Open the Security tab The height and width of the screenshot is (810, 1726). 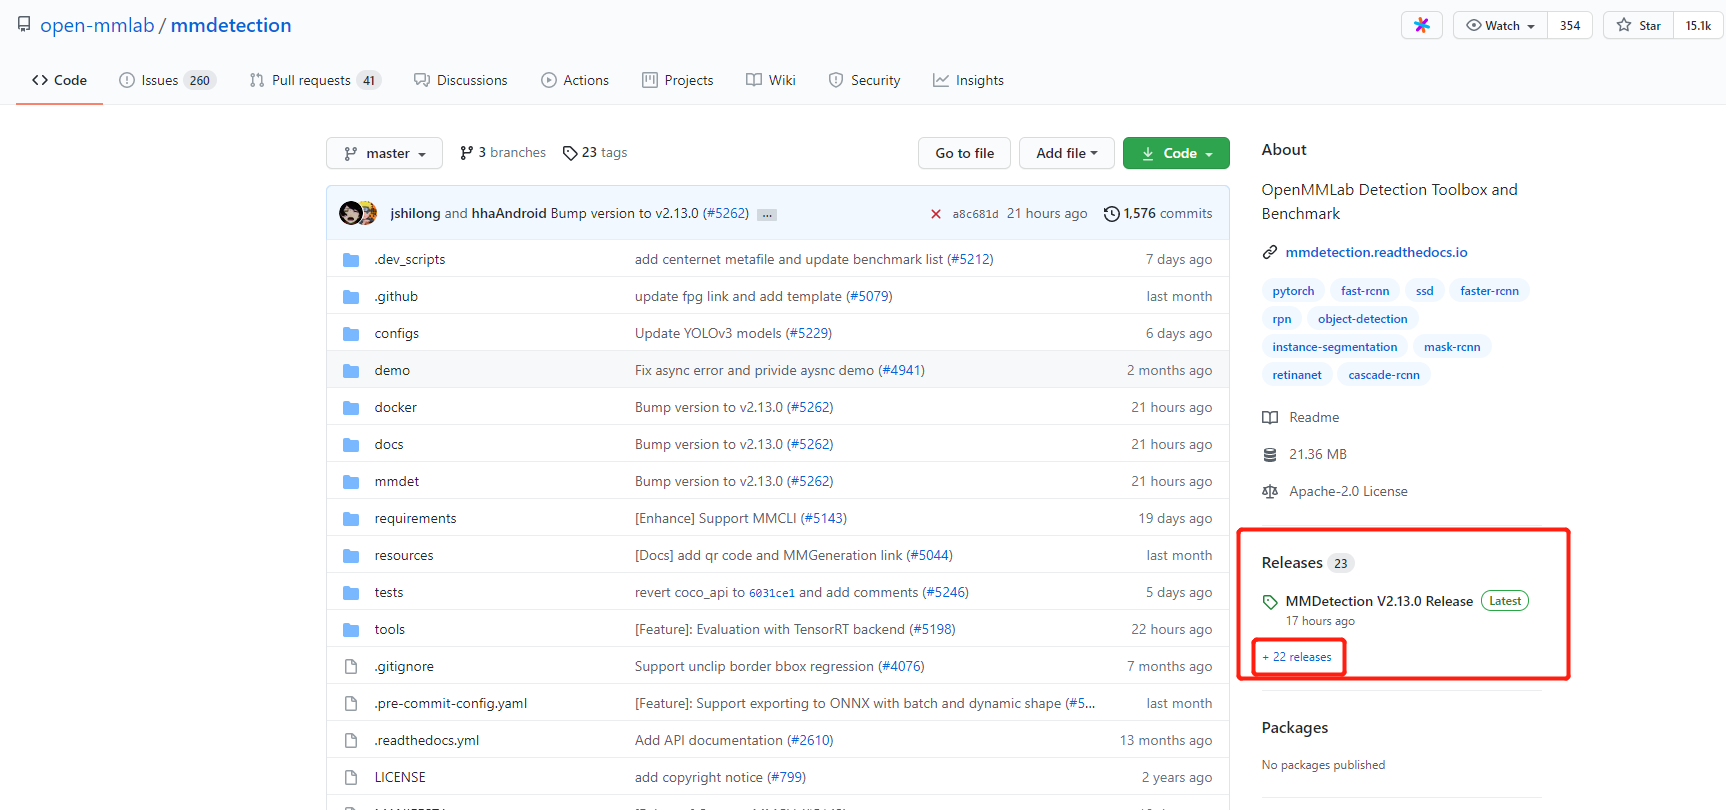point(865,80)
